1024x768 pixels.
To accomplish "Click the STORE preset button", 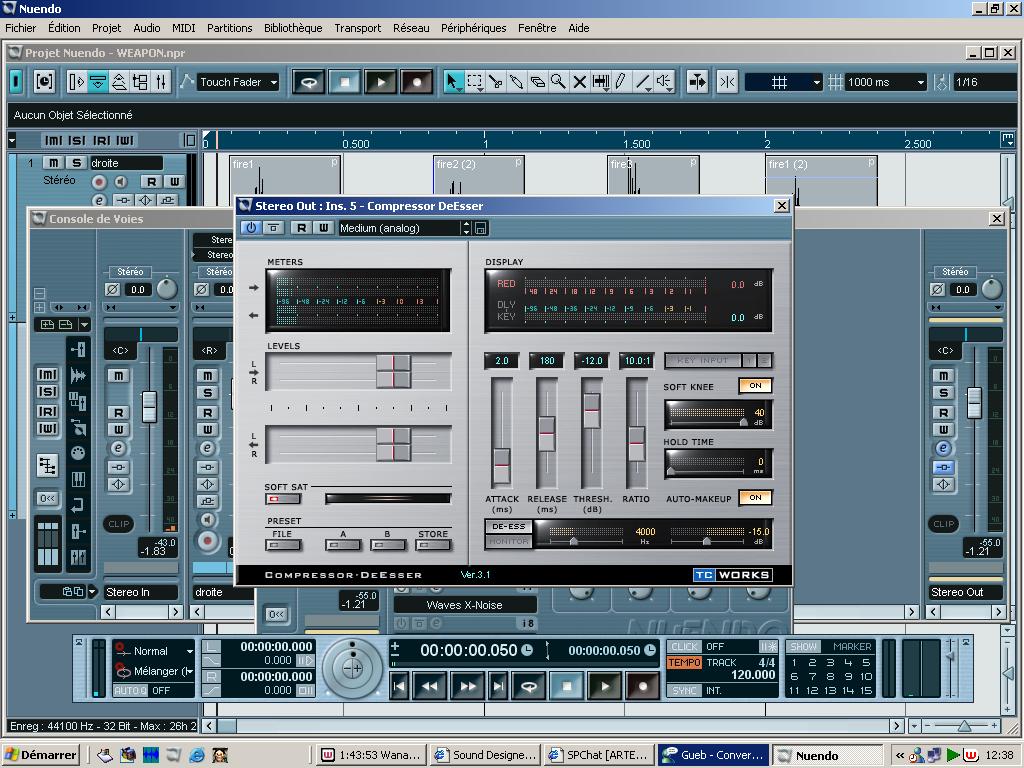I will click(x=433, y=545).
